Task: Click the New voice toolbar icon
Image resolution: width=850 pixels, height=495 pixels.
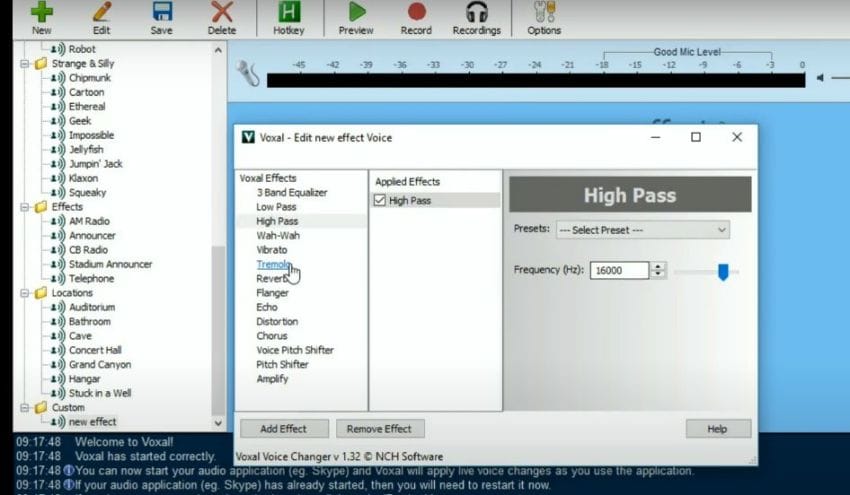Action: [42, 12]
